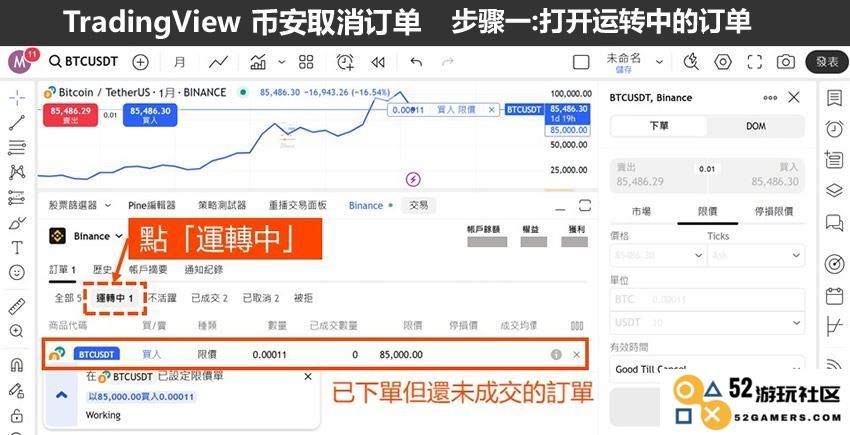Click the 發表 publish button
The width and height of the screenshot is (850, 435).
pyautogui.click(x=827, y=62)
